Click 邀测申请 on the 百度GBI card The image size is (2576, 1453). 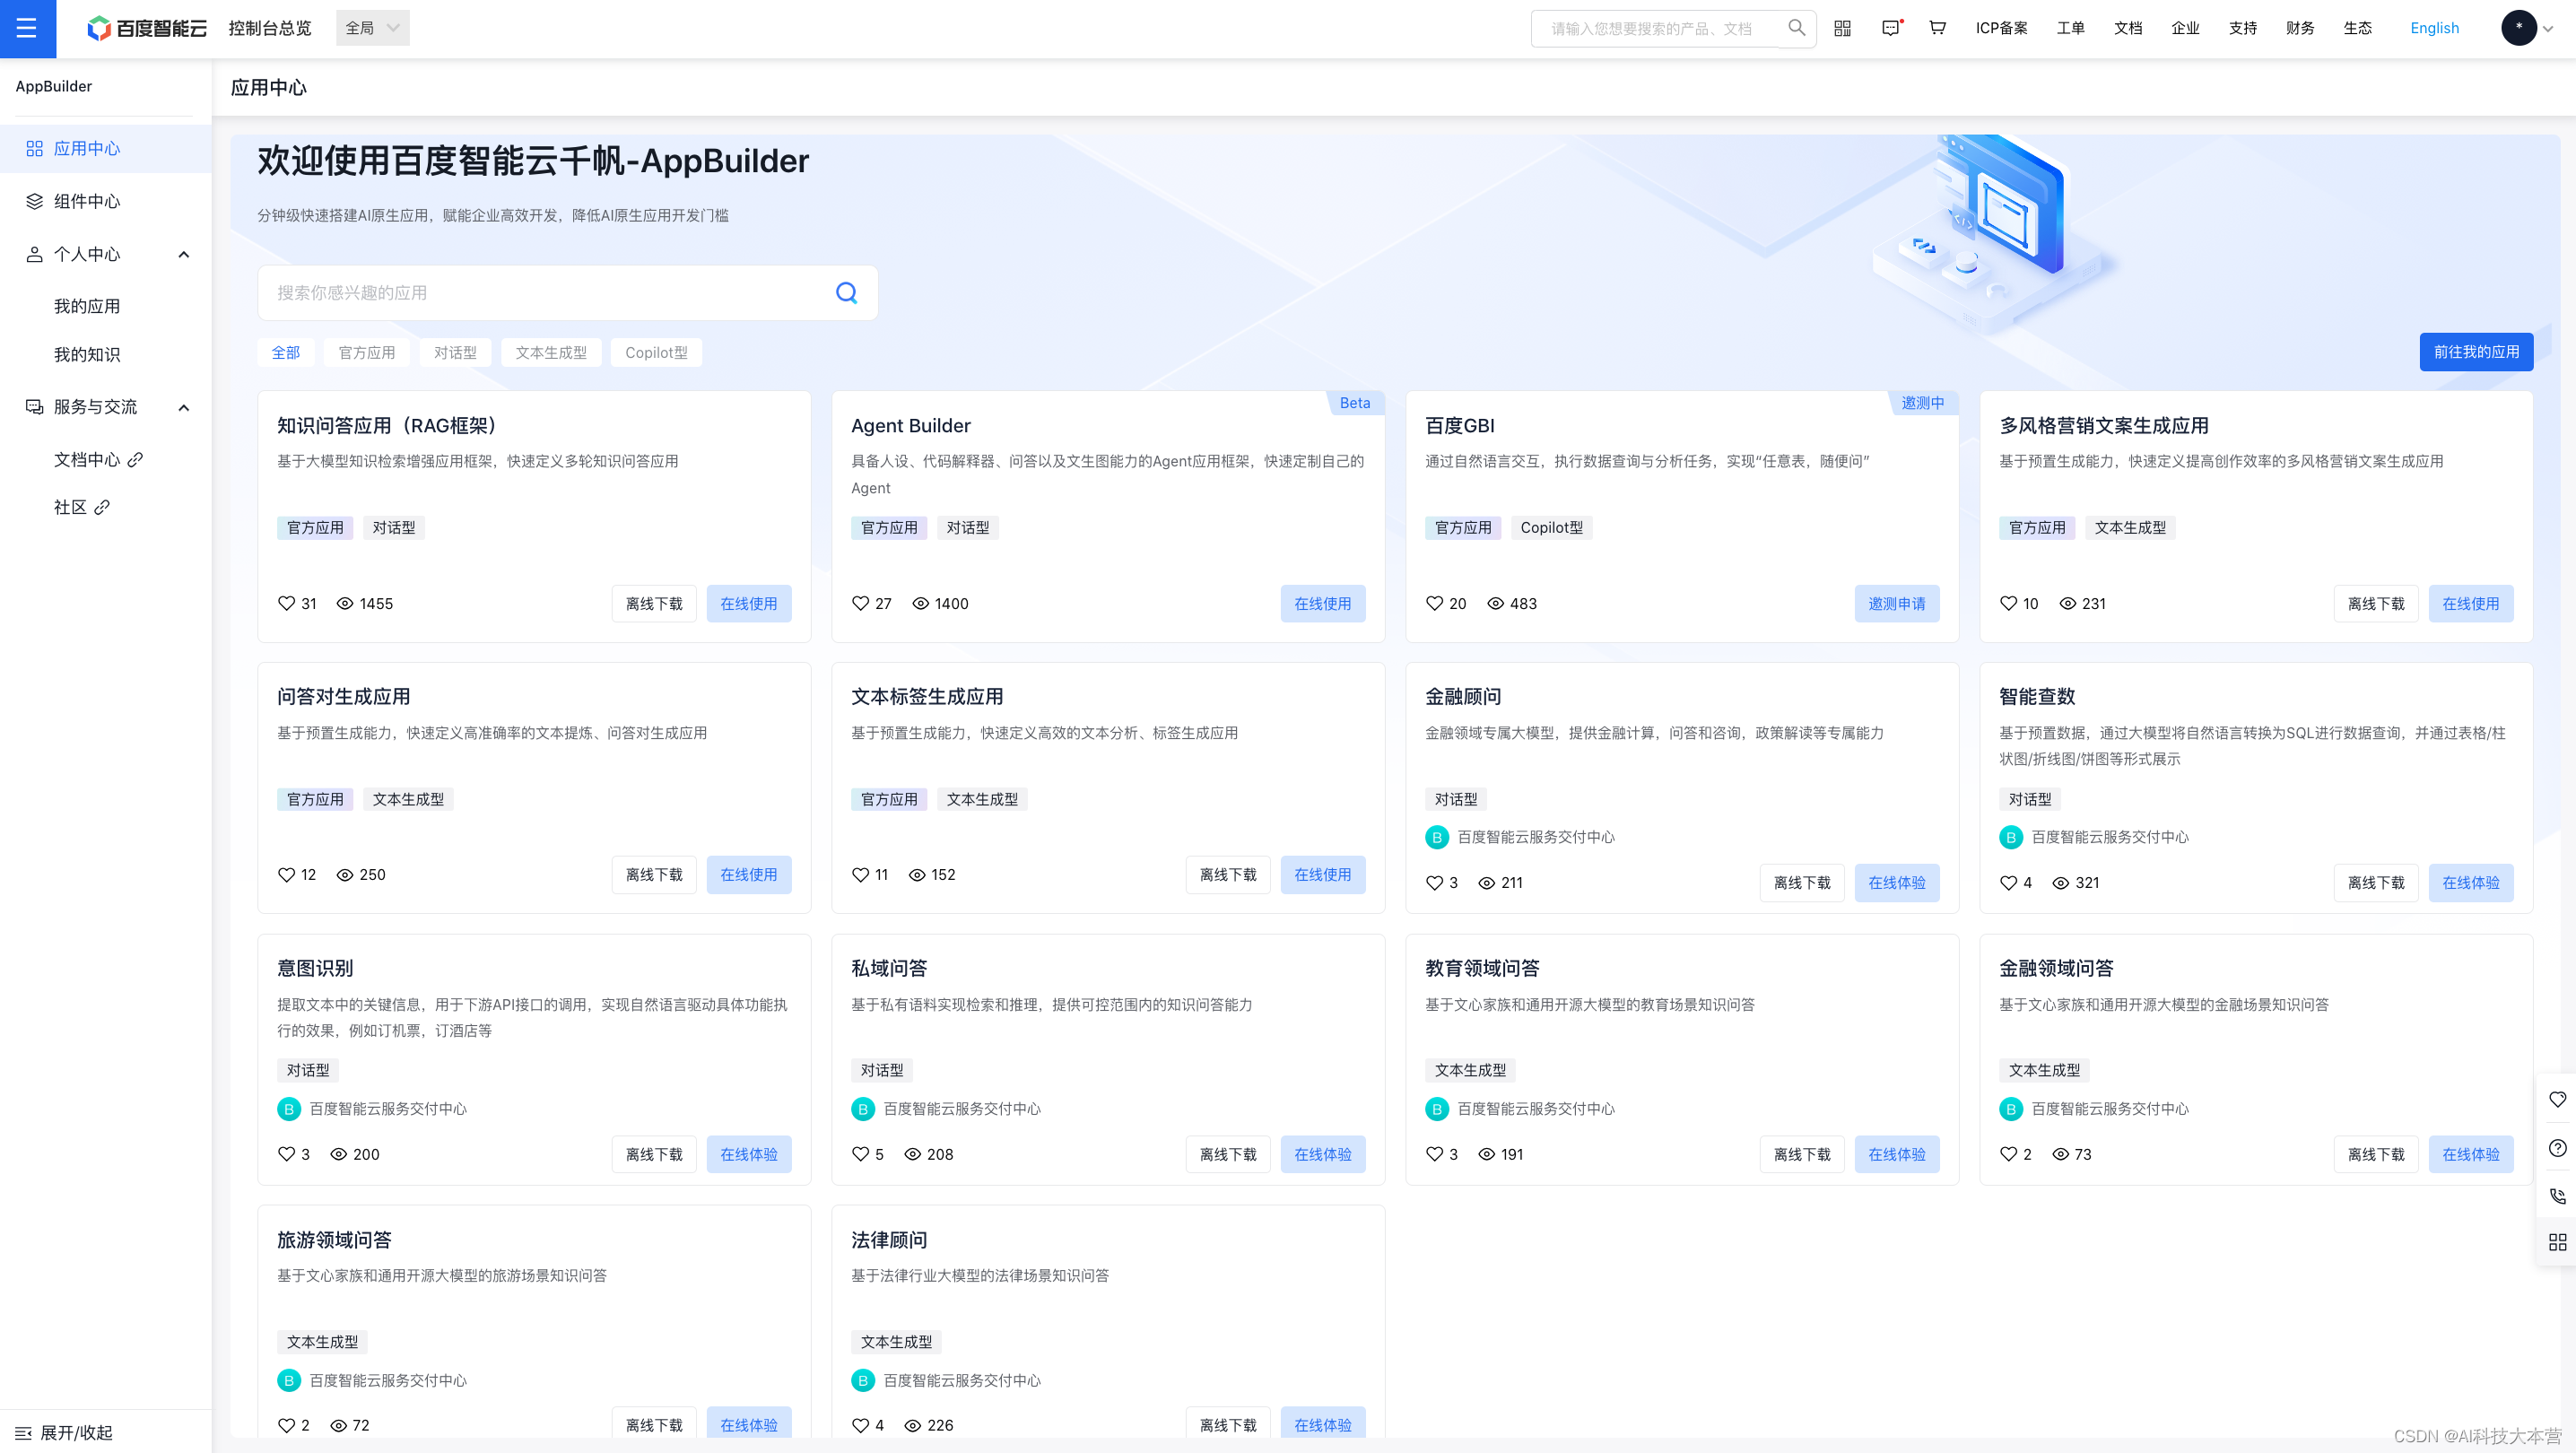click(x=1896, y=604)
